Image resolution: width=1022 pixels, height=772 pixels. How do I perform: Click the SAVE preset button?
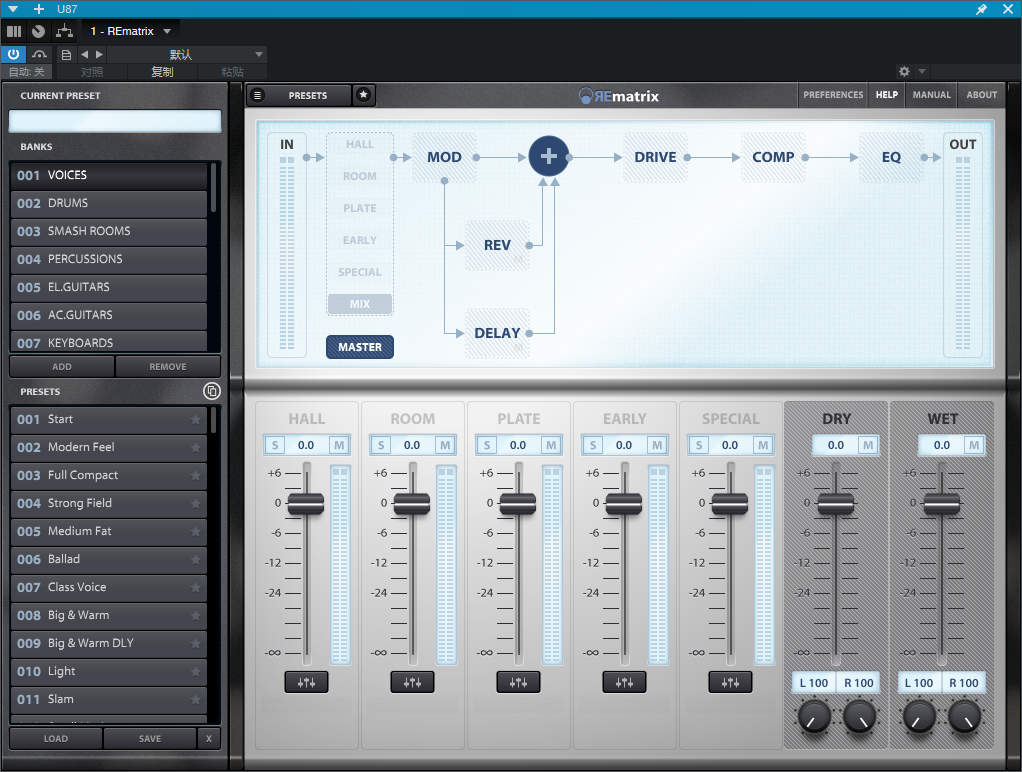click(x=149, y=739)
